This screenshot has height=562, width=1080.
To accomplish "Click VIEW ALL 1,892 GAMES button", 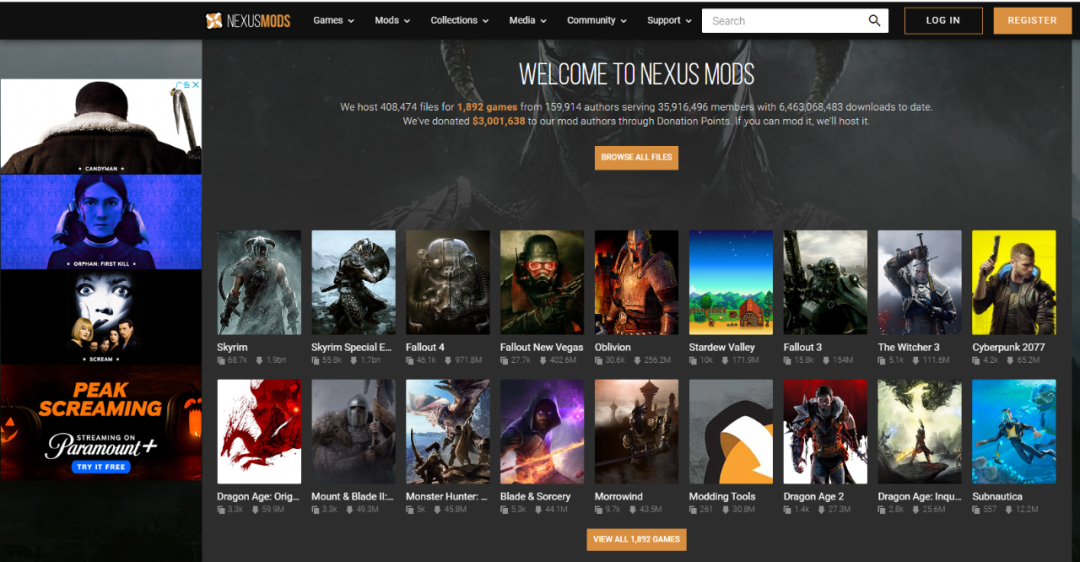I will [x=636, y=539].
